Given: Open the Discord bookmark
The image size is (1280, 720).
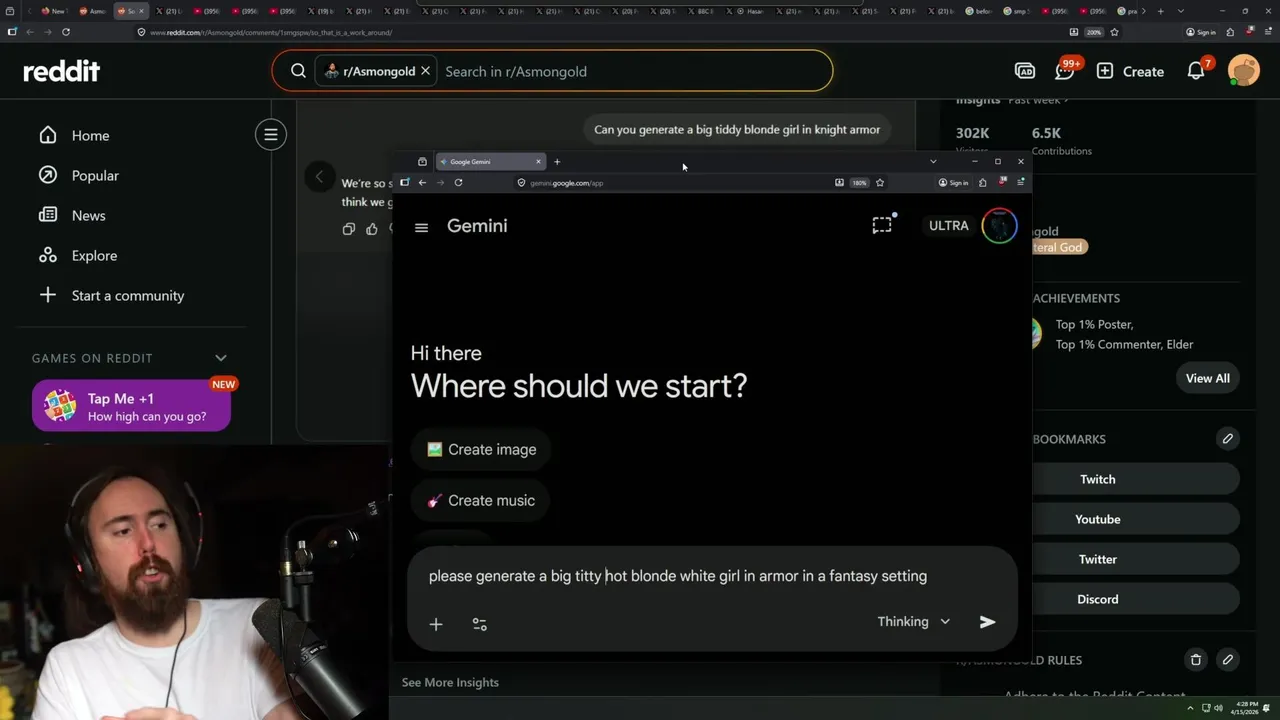Looking at the screenshot, I should tap(1097, 599).
